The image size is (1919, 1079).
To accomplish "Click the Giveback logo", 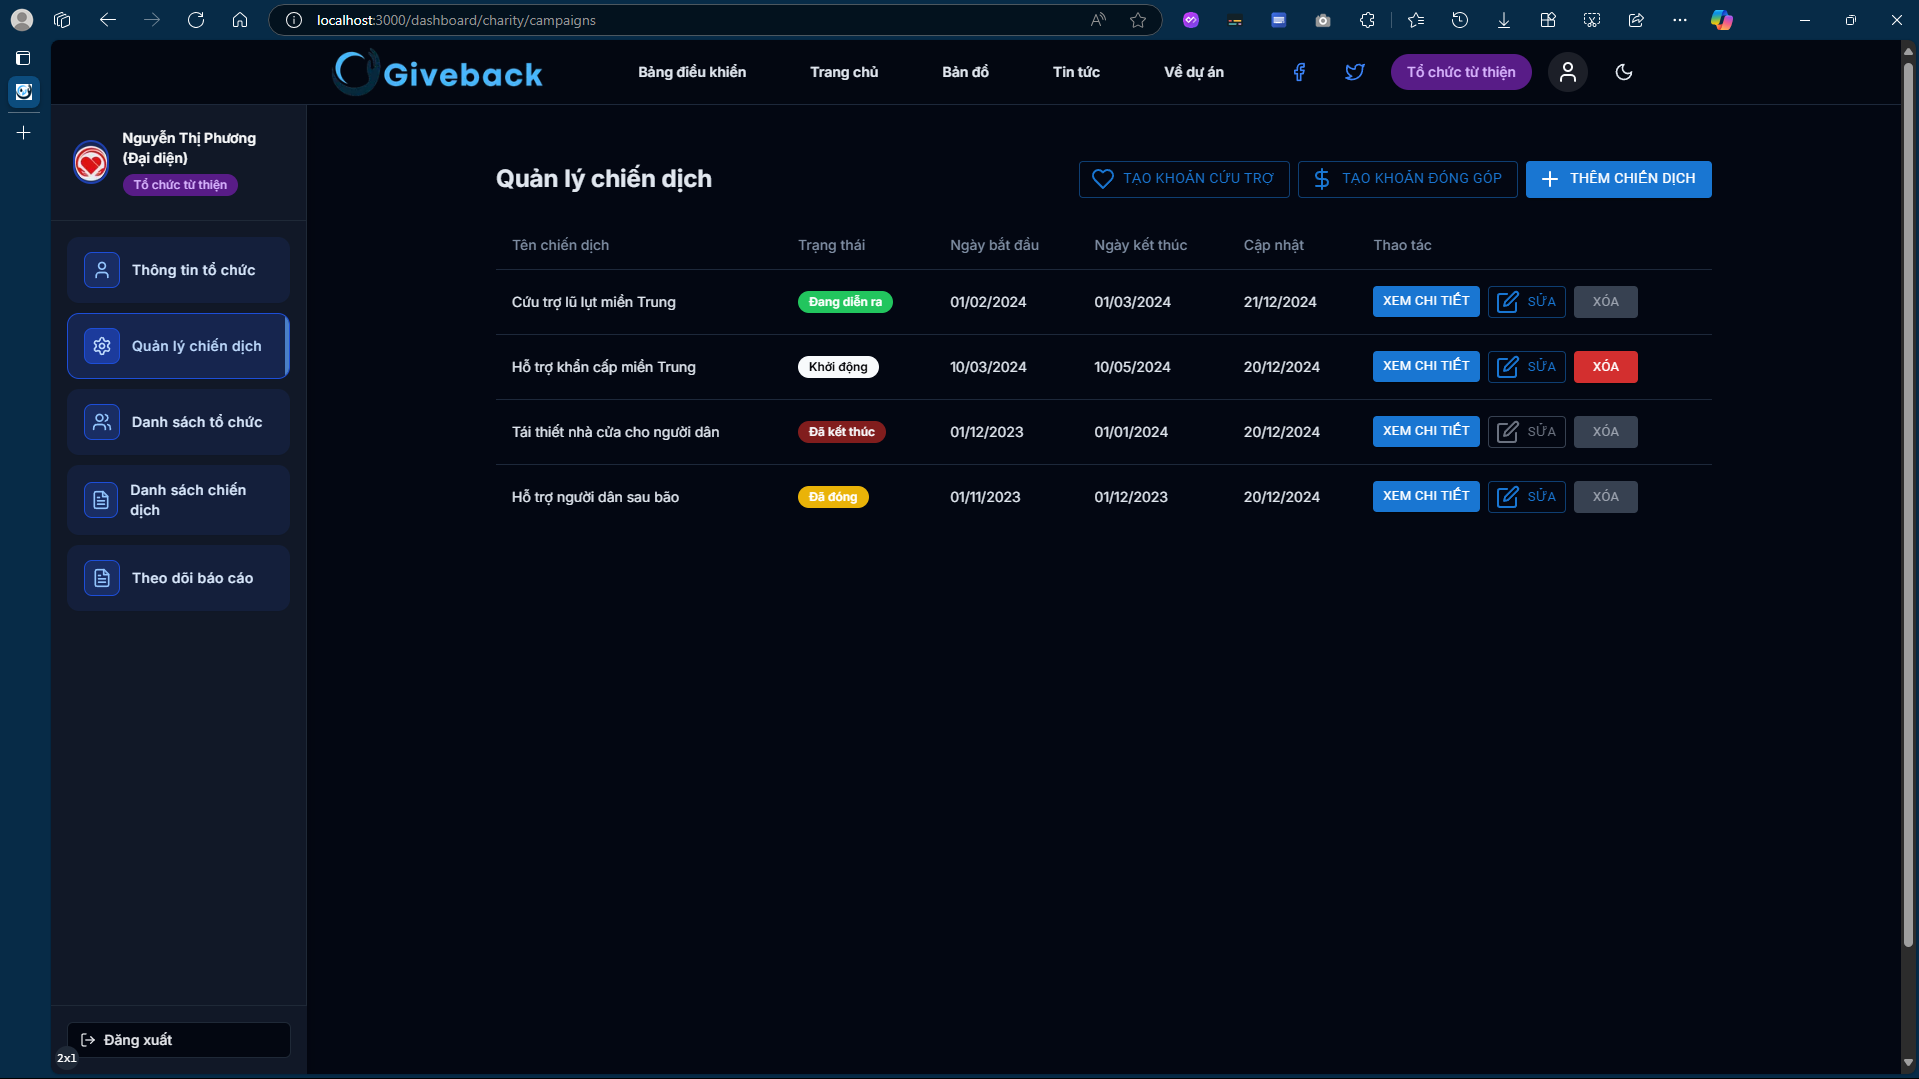I will click(x=438, y=72).
